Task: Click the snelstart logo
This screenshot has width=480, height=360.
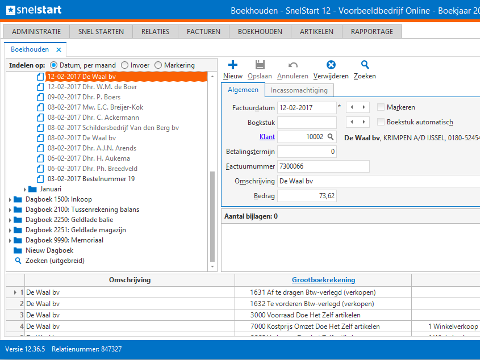Action: (34, 10)
